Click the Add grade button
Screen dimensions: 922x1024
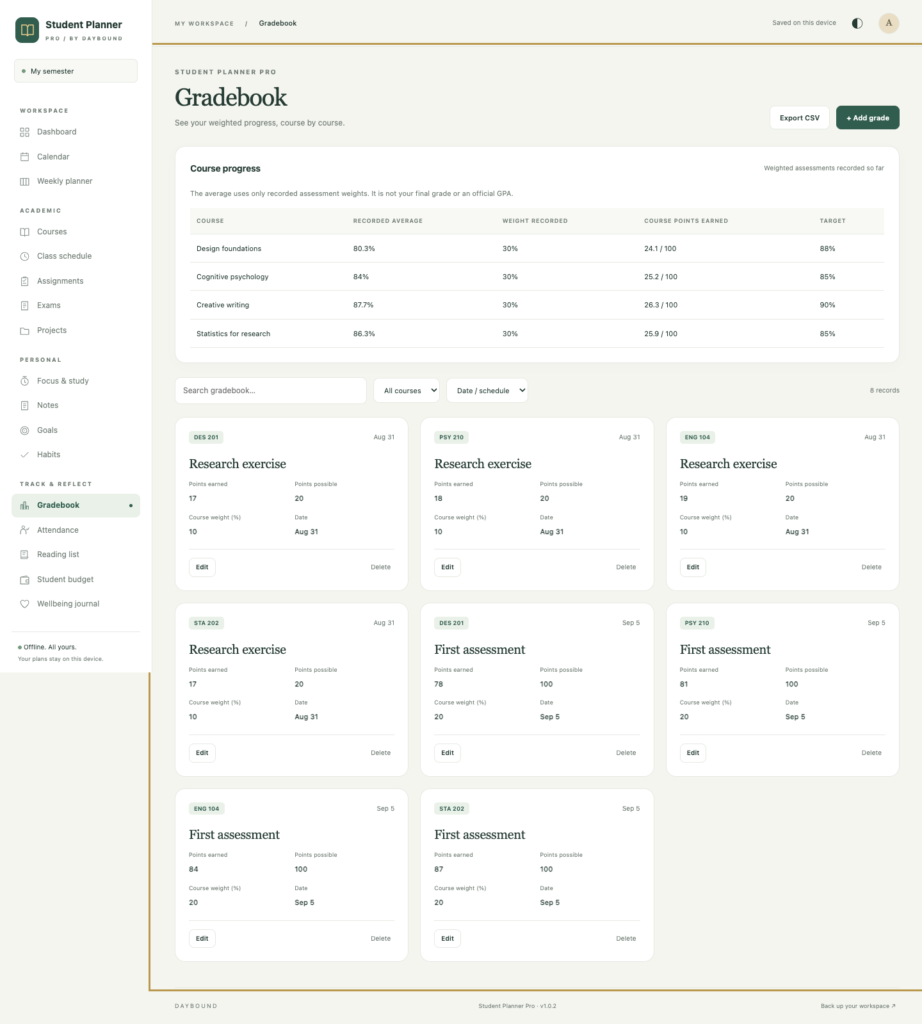click(x=868, y=118)
